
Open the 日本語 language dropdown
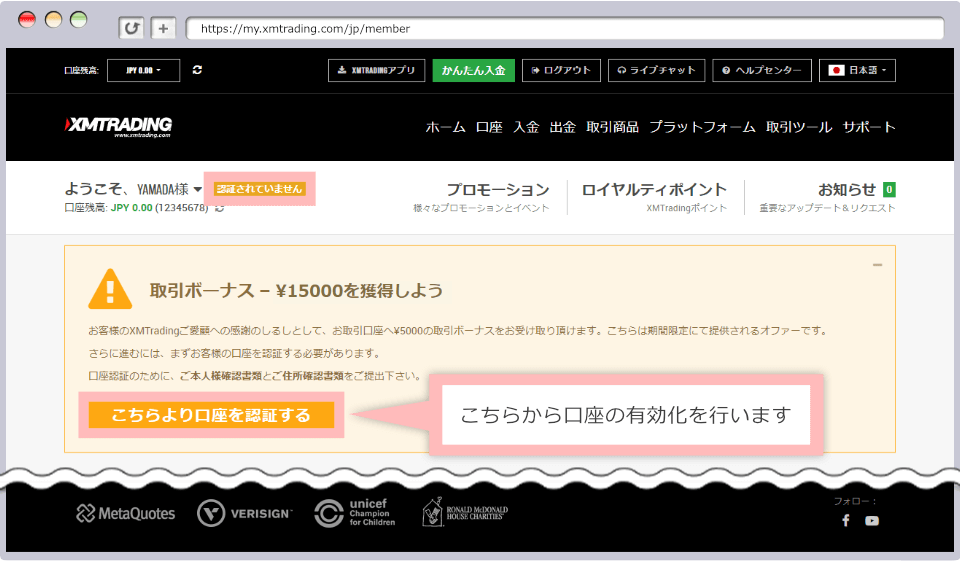[x=857, y=70]
